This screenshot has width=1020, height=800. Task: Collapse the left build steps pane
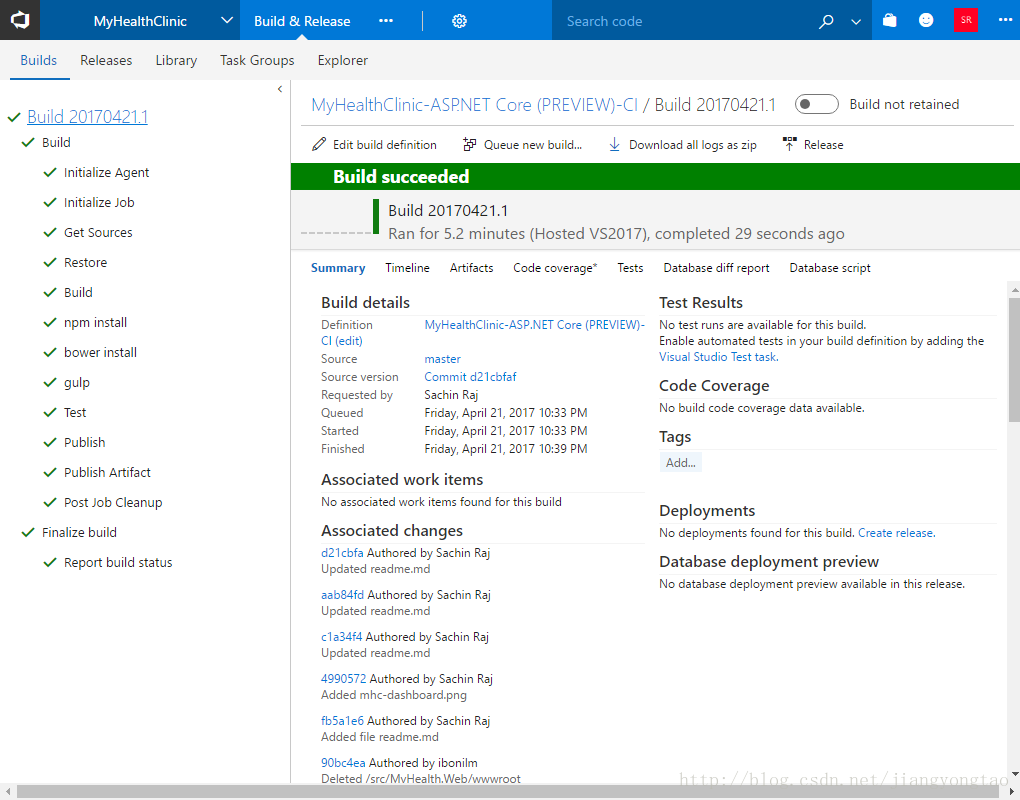(280, 89)
